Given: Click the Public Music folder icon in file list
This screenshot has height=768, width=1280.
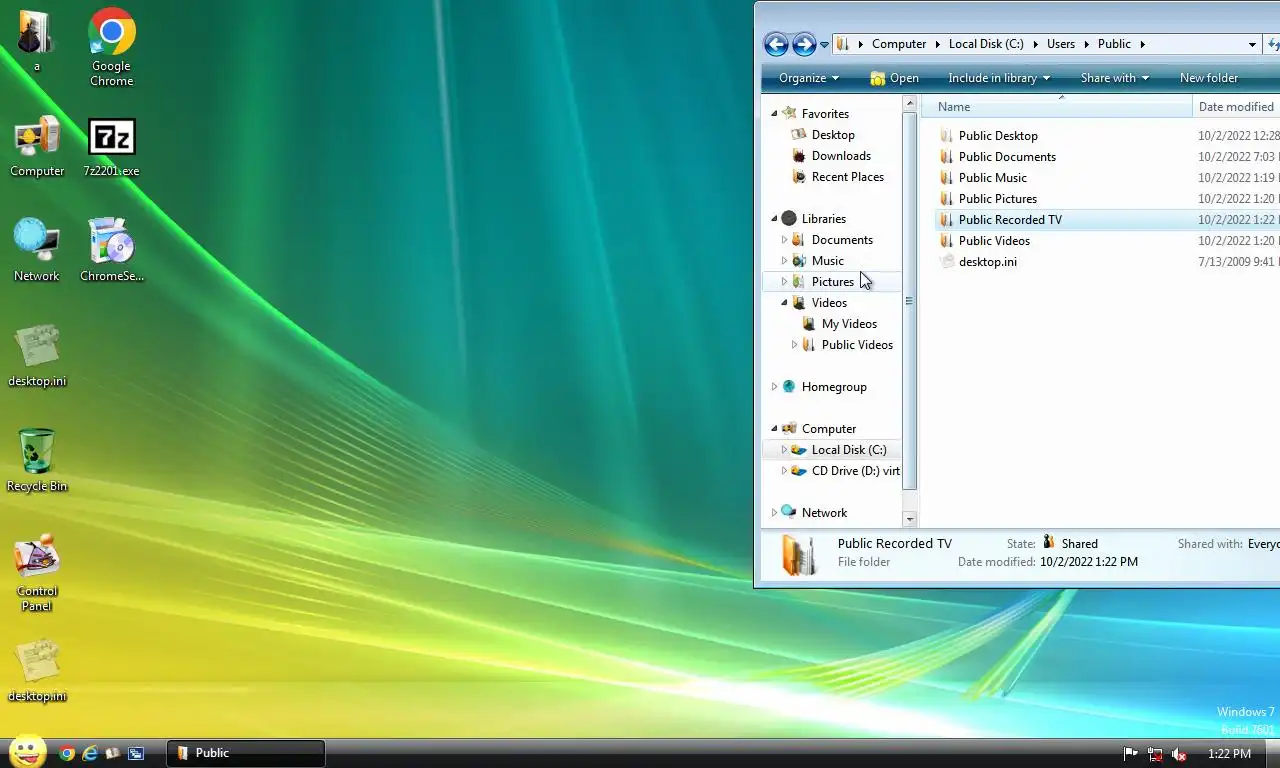Looking at the screenshot, I should pos(947,178).
